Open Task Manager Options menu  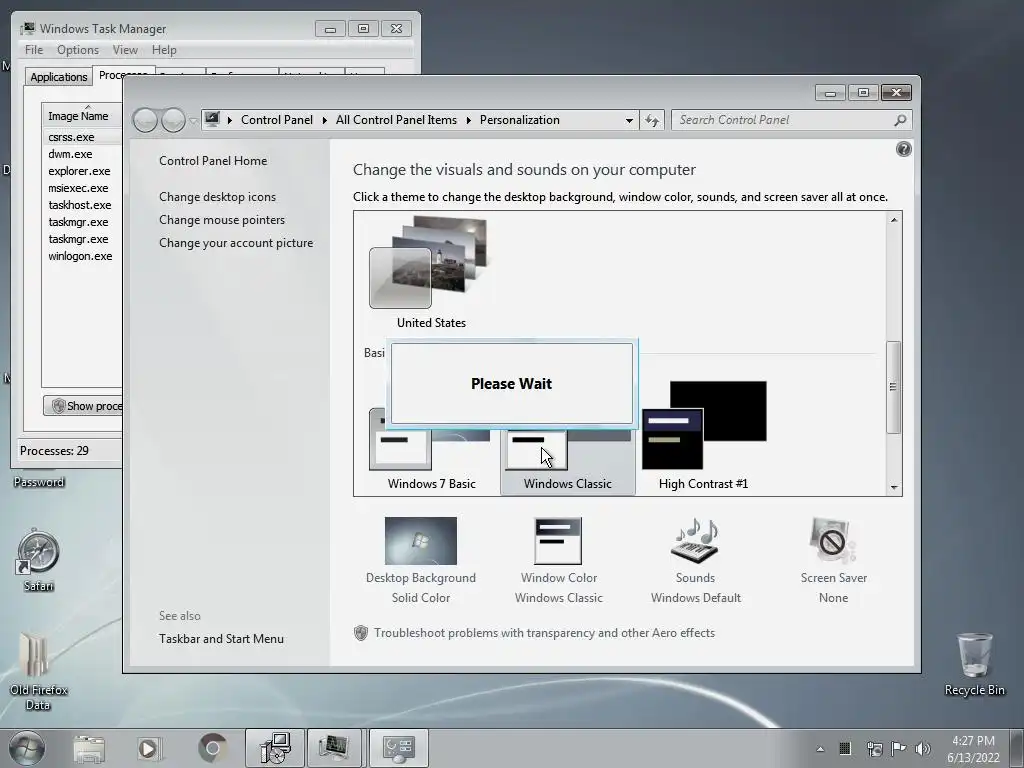click(78, 50)
